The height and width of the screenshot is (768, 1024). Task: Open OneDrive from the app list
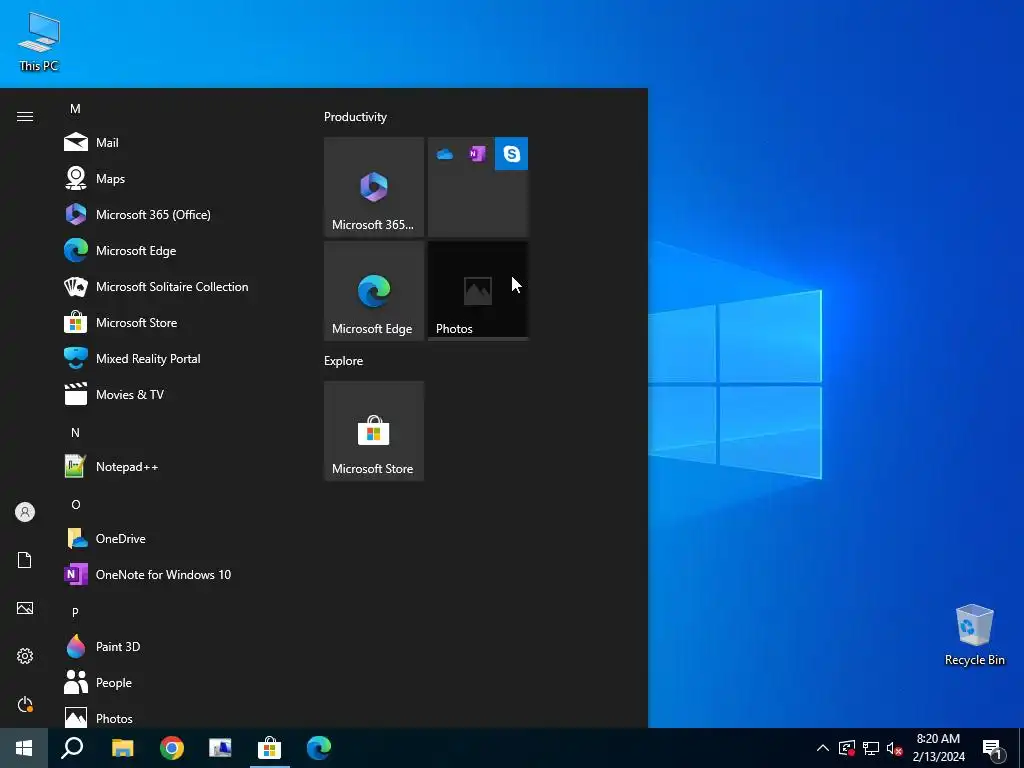(174, 538)
